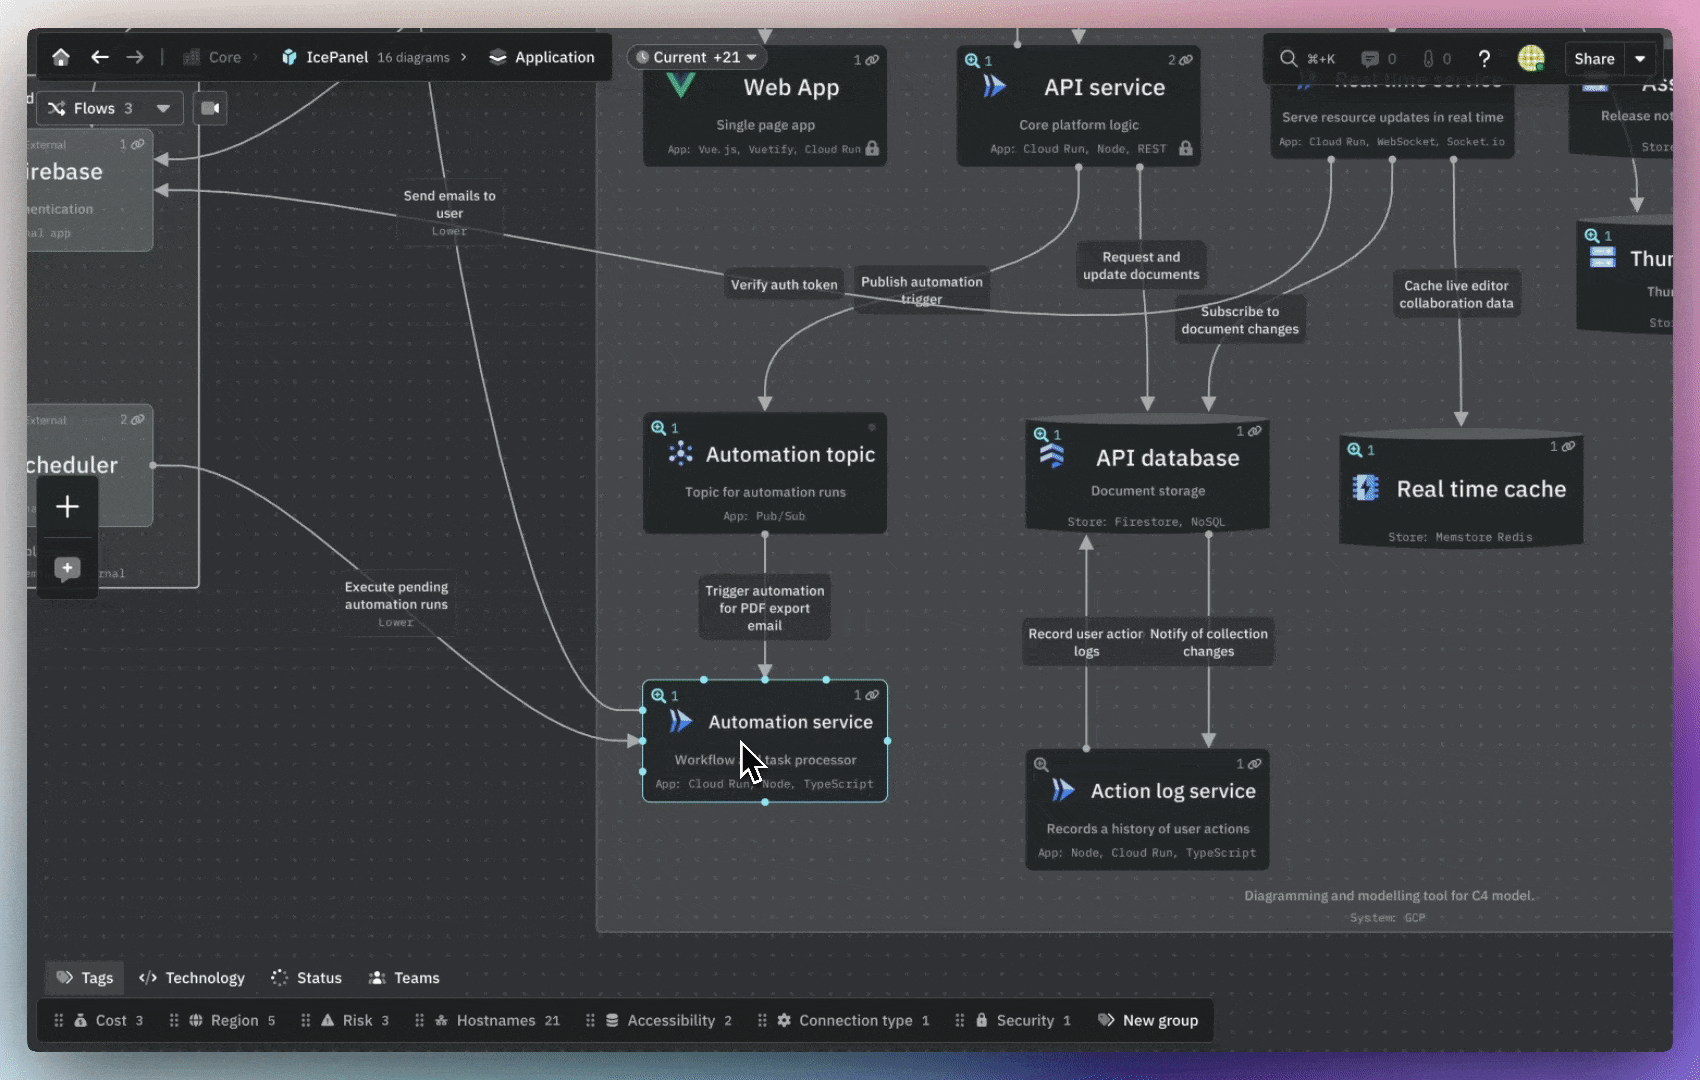Select the Web App node
This screenshot has width=1700, height=1080.
765,107
